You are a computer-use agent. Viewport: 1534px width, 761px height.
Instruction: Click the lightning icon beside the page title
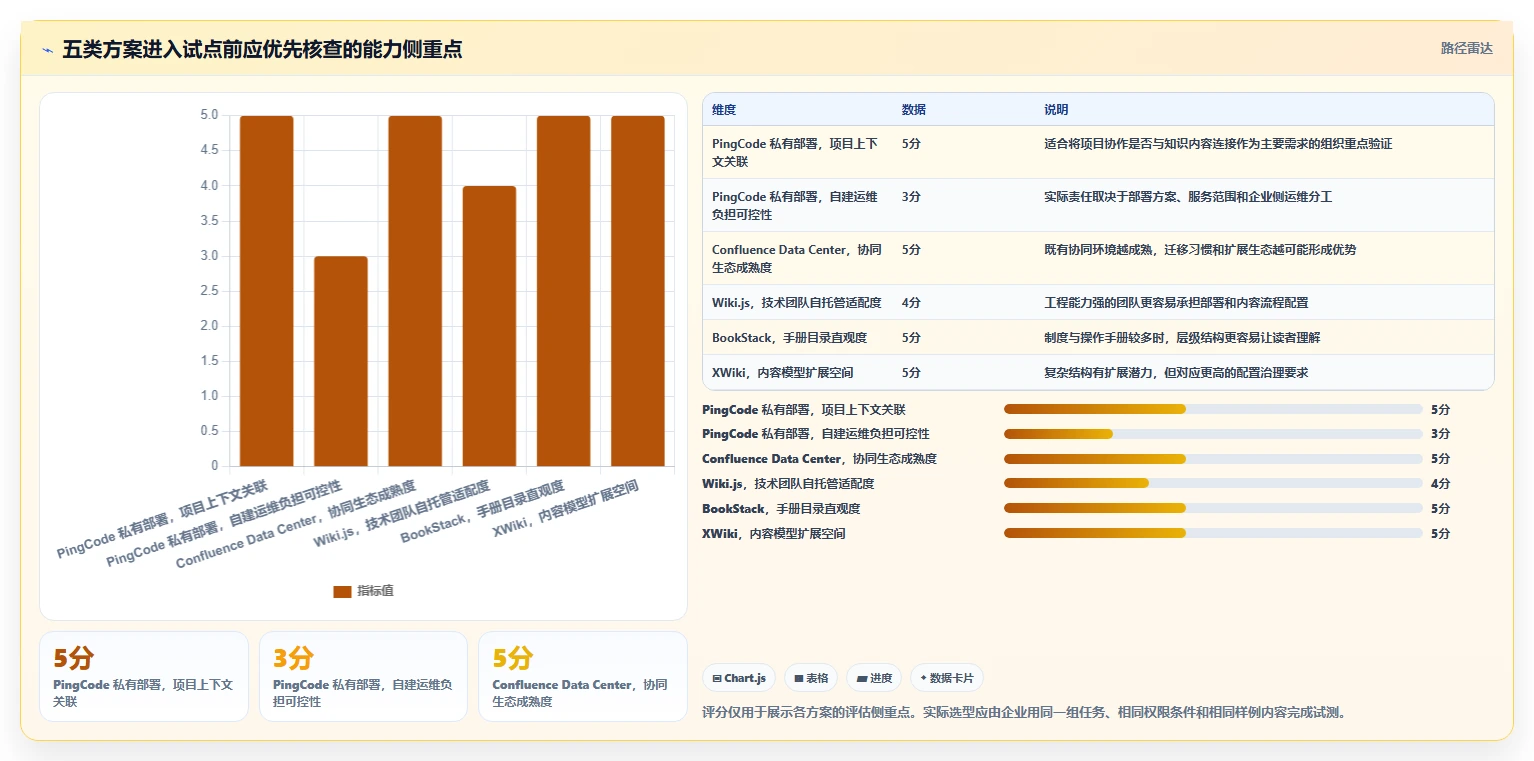click(x=47, y=50)
